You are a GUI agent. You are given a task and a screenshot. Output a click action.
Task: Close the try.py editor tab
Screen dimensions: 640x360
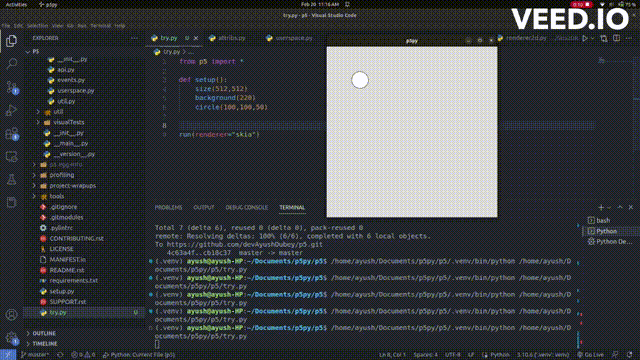pos(196,38)
